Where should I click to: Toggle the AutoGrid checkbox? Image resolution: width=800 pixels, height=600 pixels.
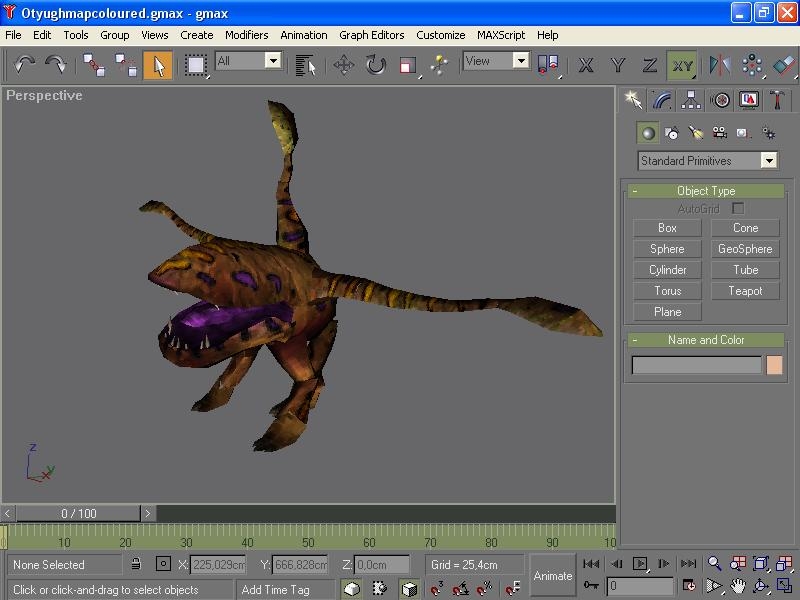[x=738, y=209]
